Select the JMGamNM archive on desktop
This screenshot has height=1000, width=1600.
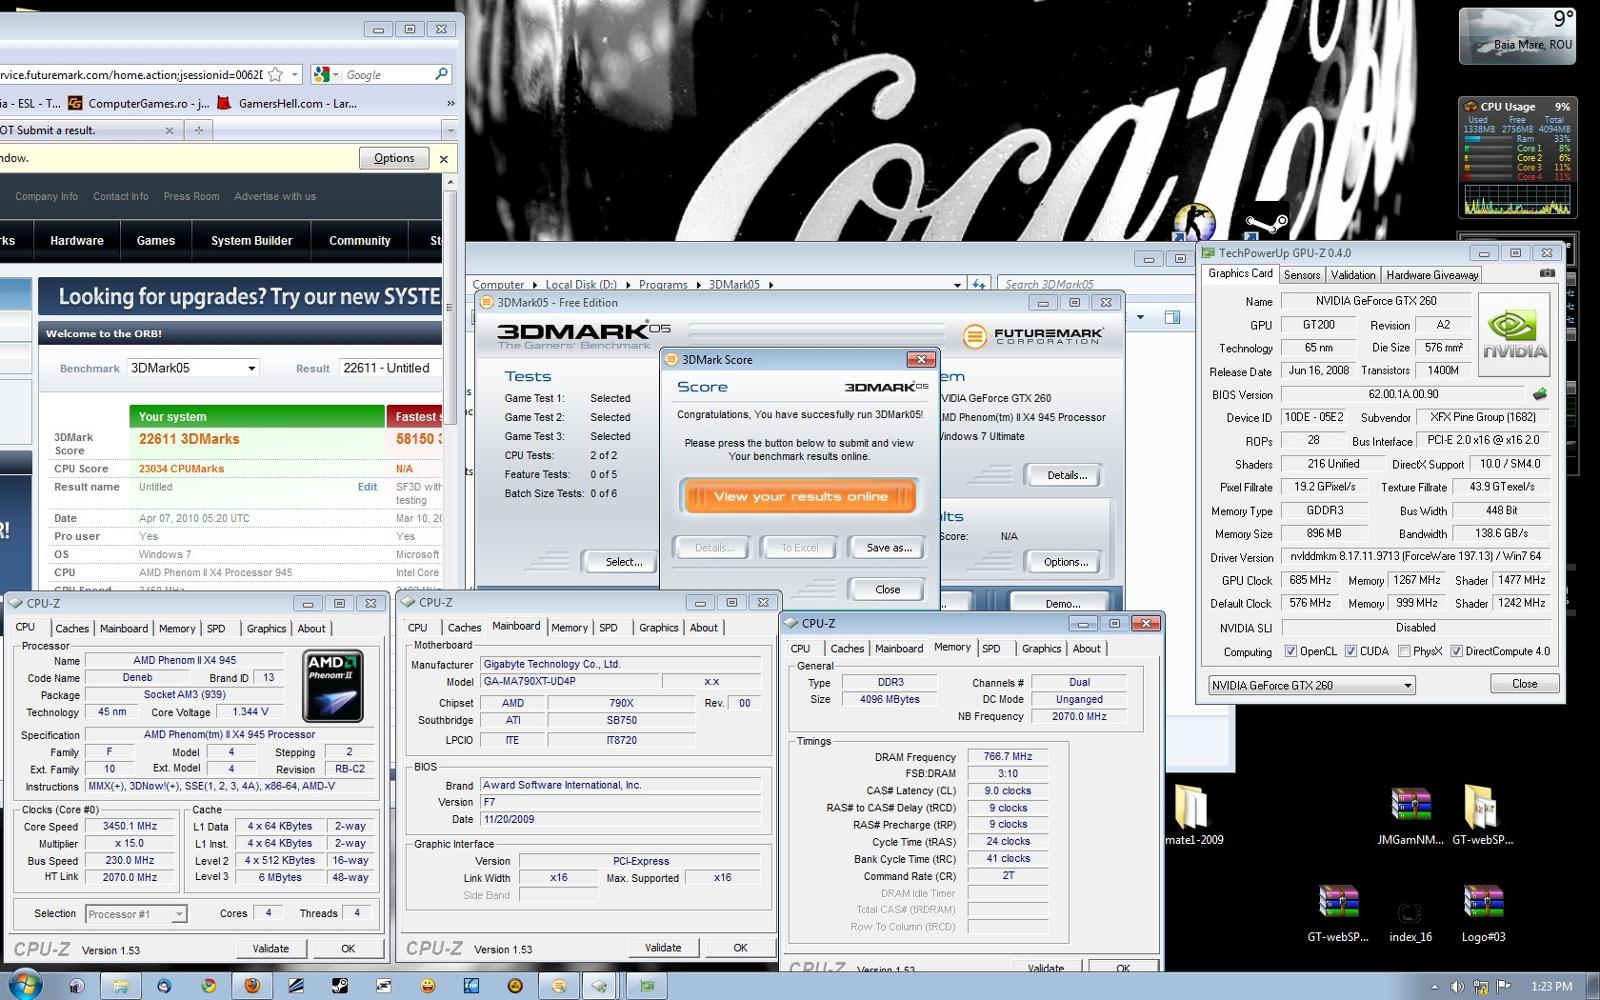point(1410,815)
